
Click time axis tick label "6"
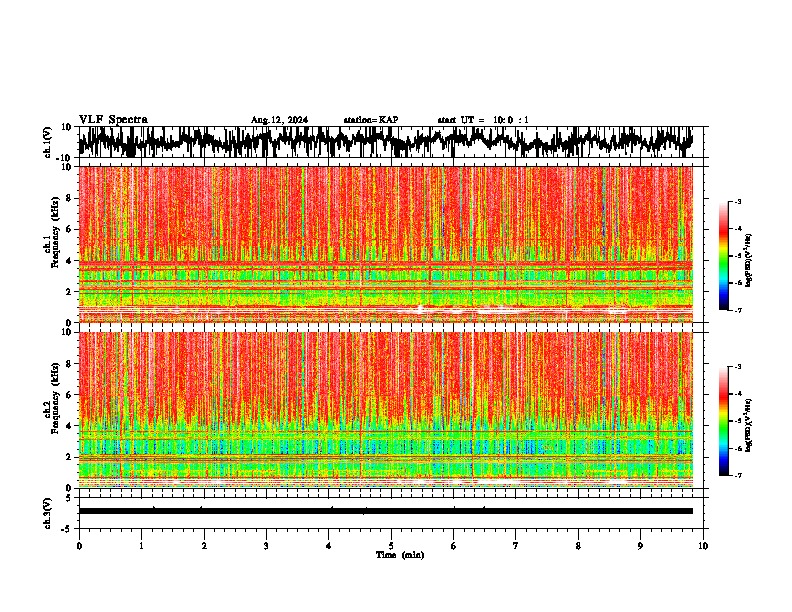454,546
